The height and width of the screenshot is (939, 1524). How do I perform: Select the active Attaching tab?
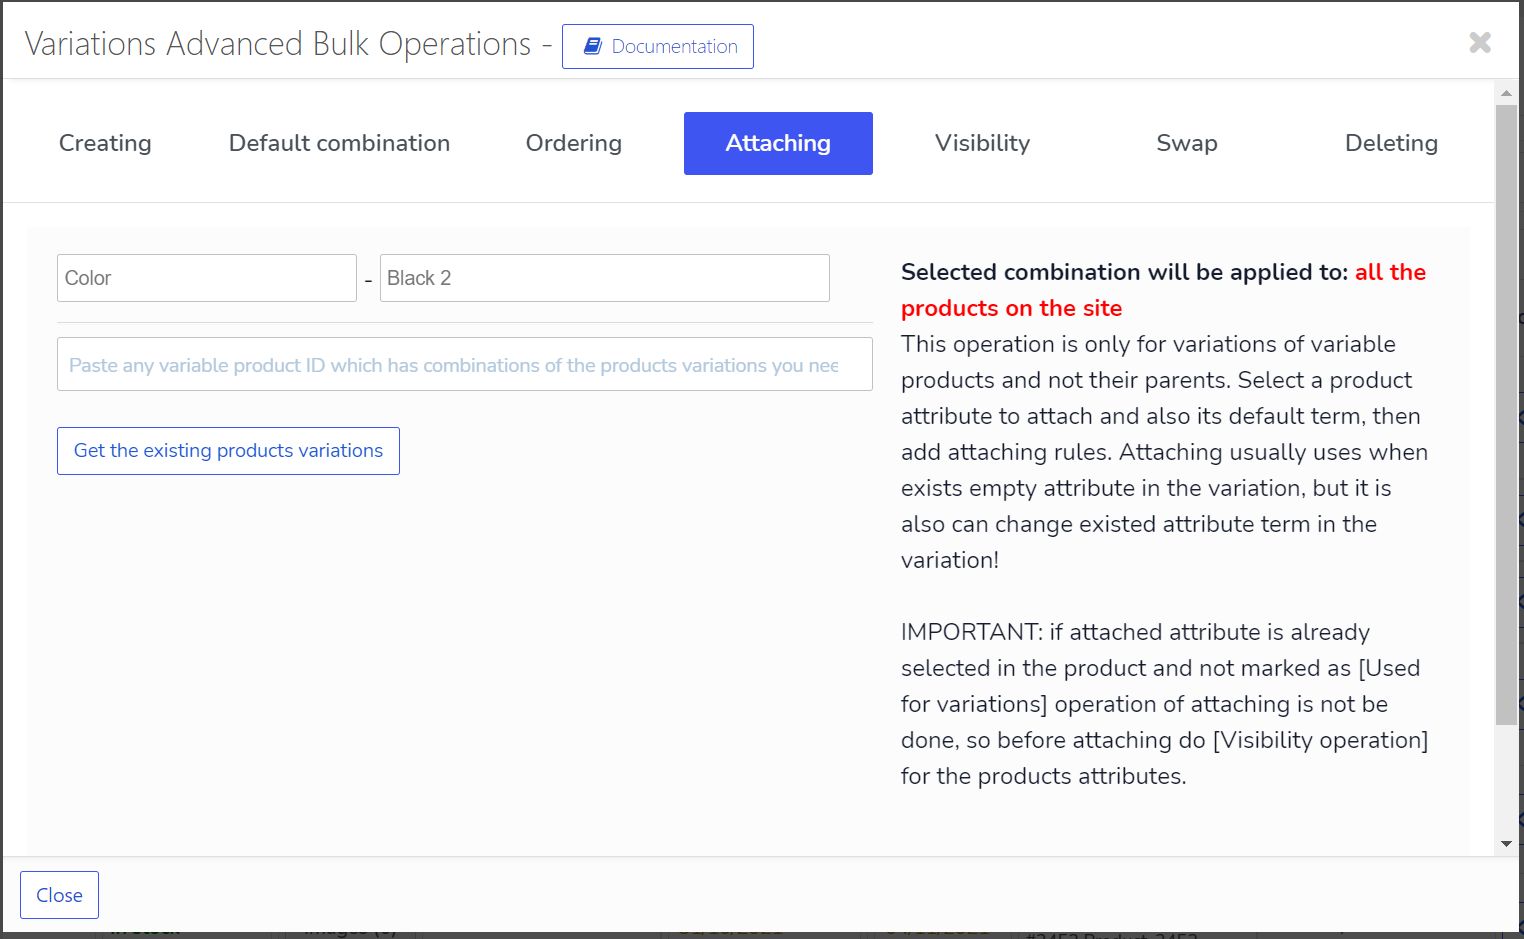(x=778, y=143)
